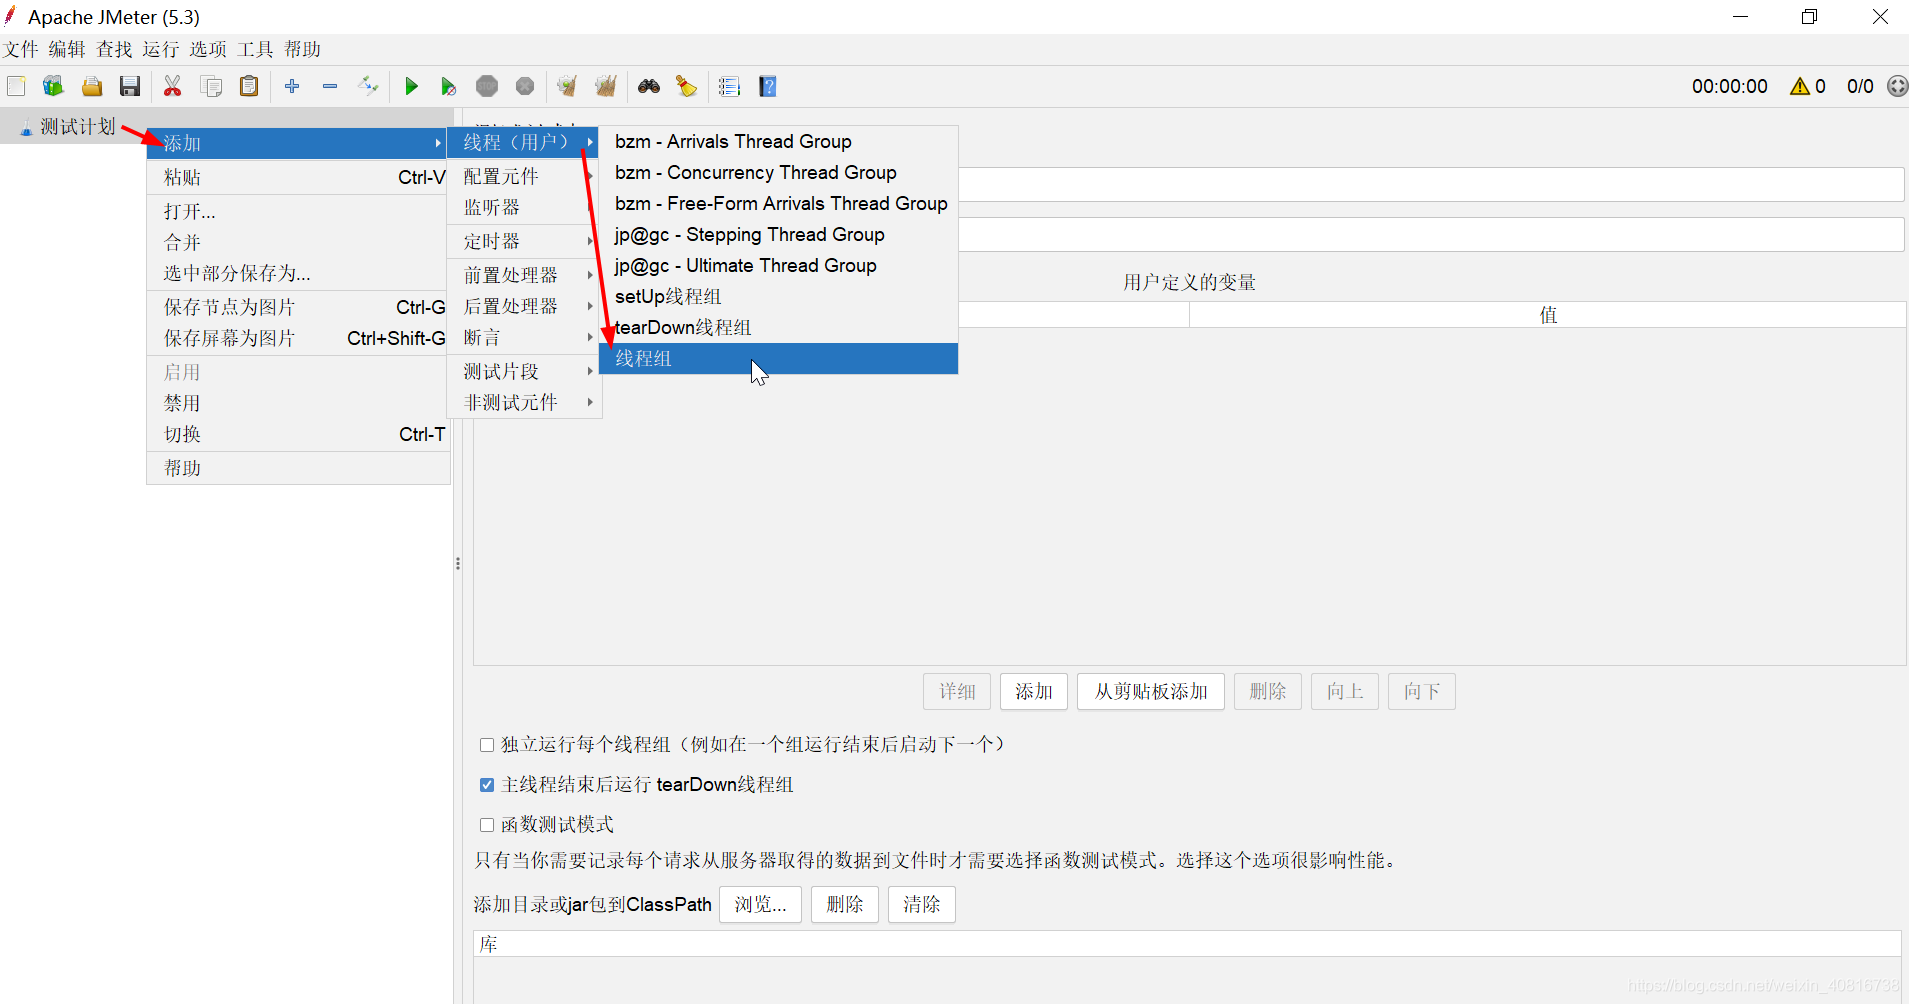
Task: Expand 后置处理器 submenu
Action: [x=522, y=306]
